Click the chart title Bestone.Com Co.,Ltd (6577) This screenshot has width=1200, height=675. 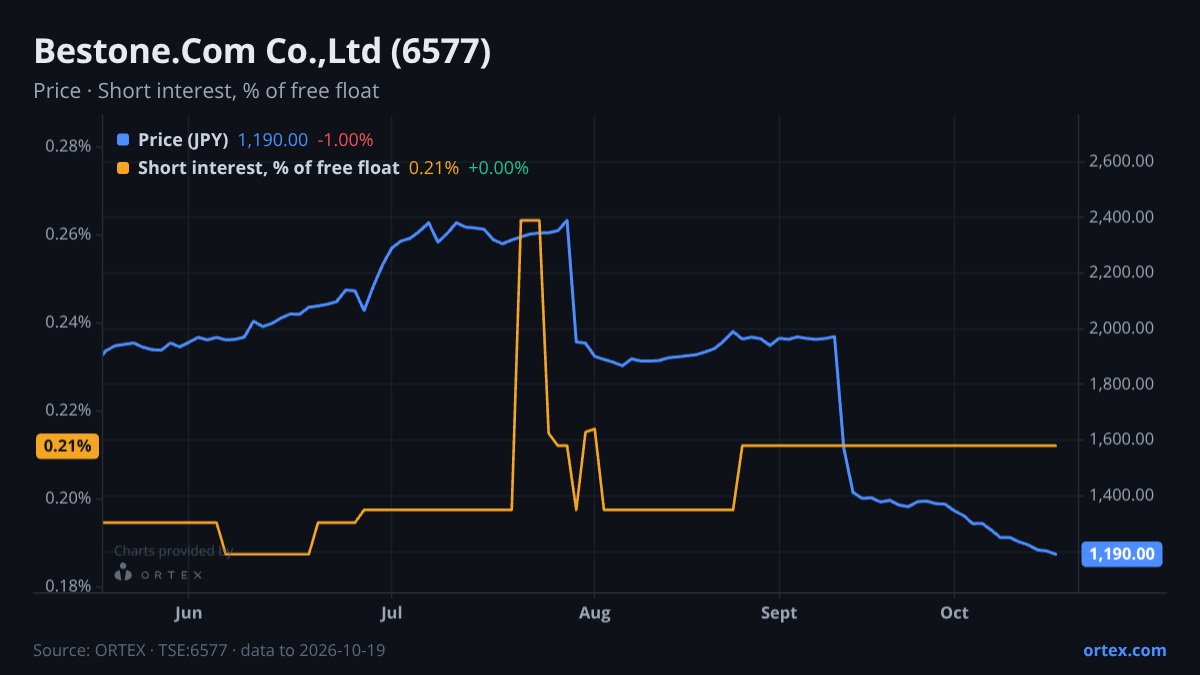[262, 52]
